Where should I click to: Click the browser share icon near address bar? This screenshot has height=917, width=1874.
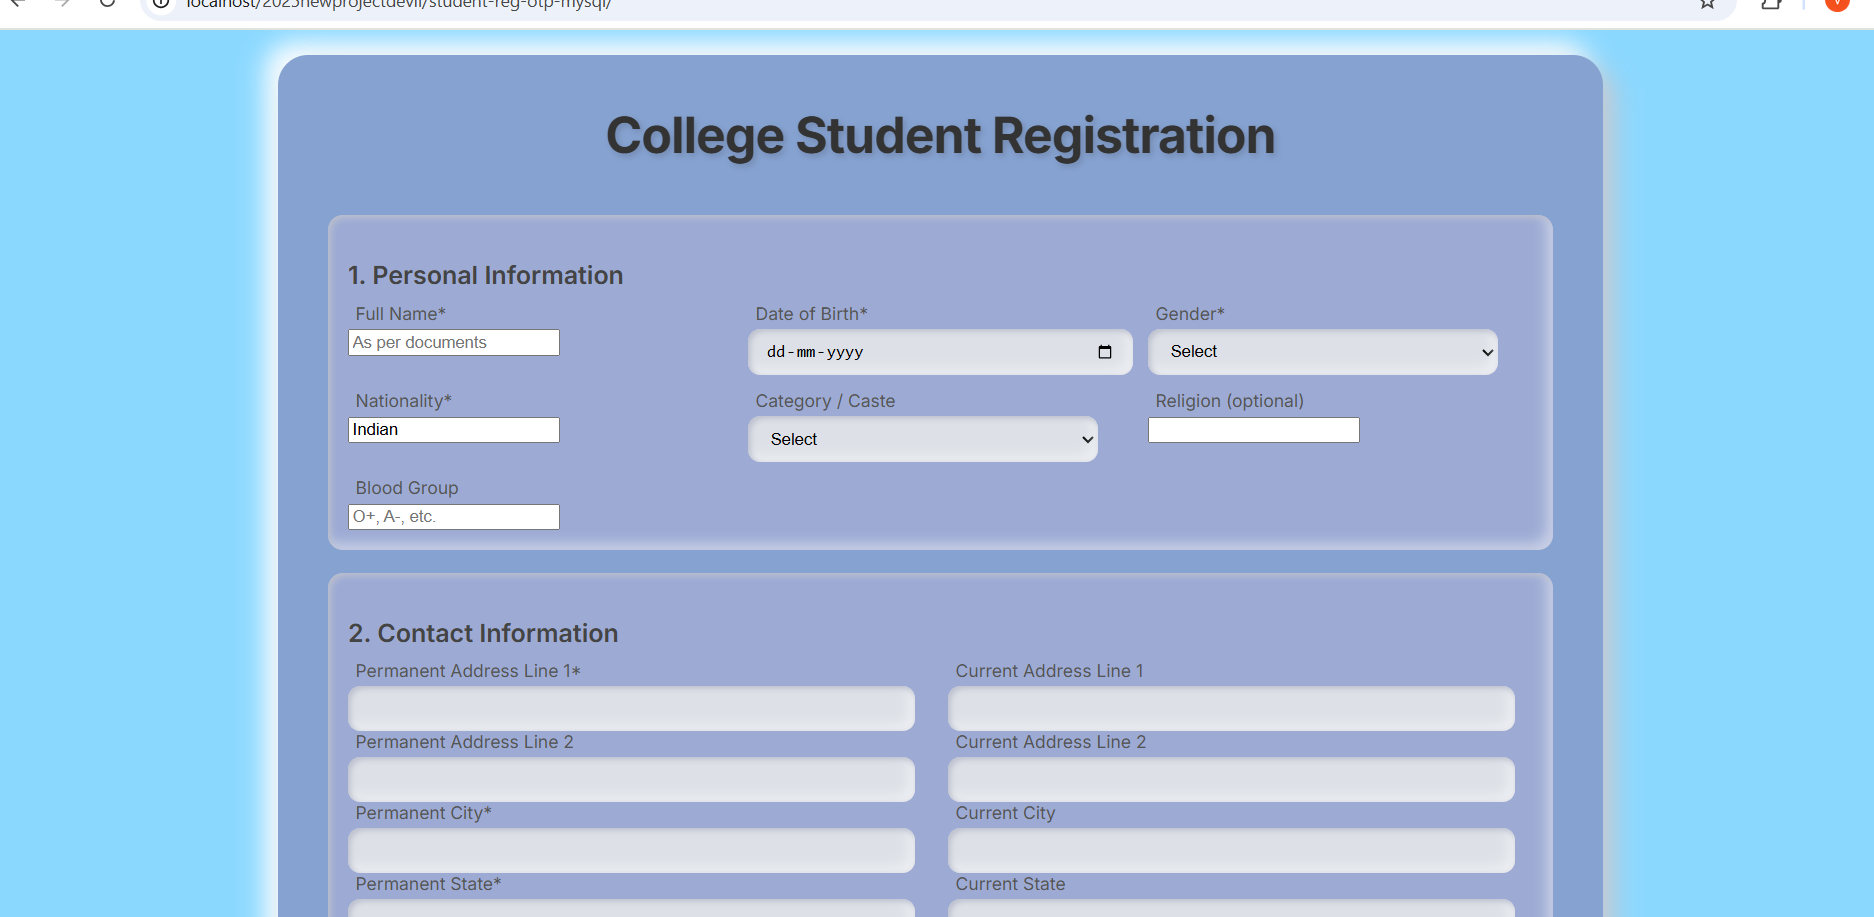(1771, 6)
